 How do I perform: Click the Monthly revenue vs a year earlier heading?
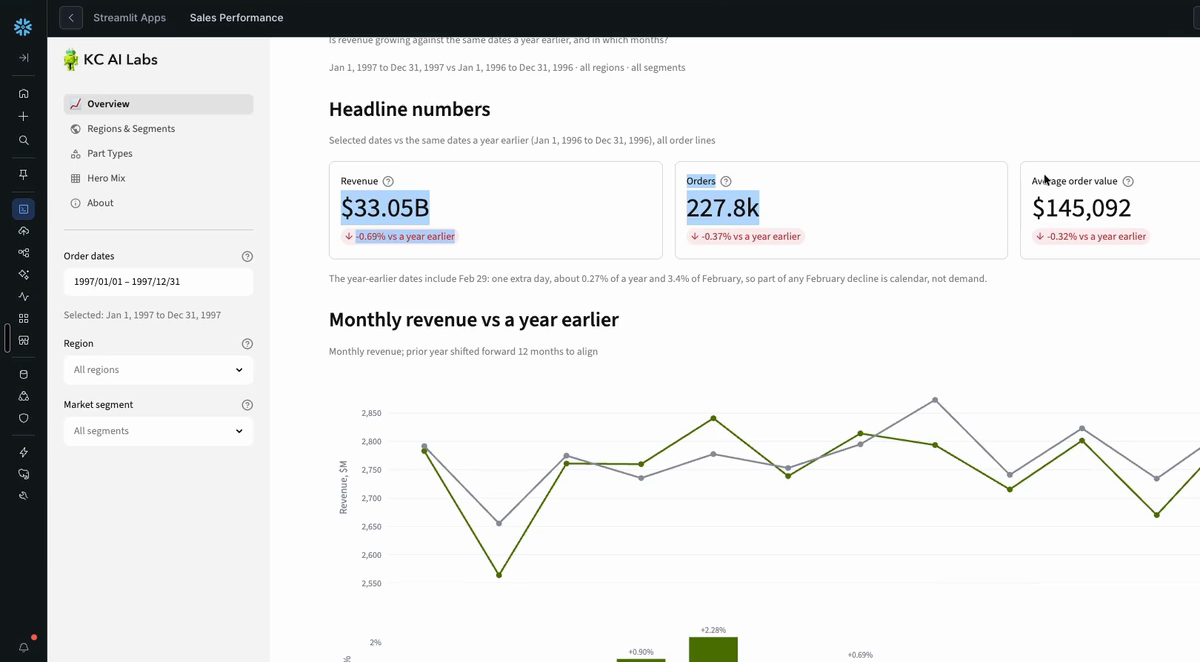[x=474, y=320]
